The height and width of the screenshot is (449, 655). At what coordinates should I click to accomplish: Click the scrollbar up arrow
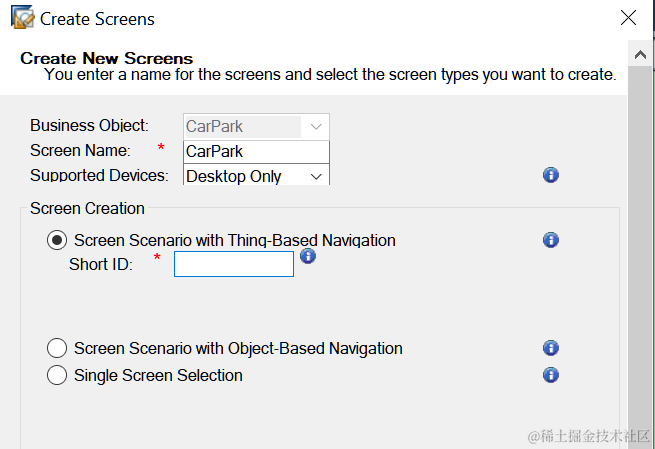(x=641, y=53)
